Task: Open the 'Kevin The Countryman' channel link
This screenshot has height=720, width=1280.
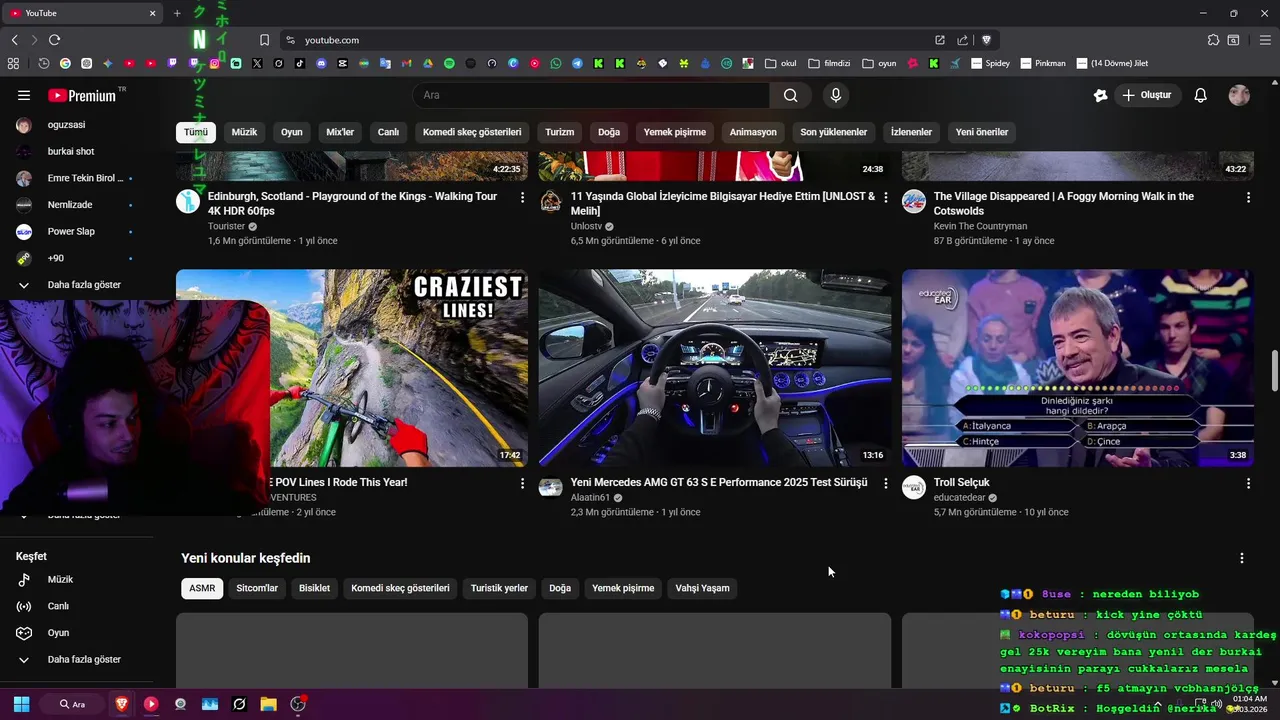Action: 980,227
